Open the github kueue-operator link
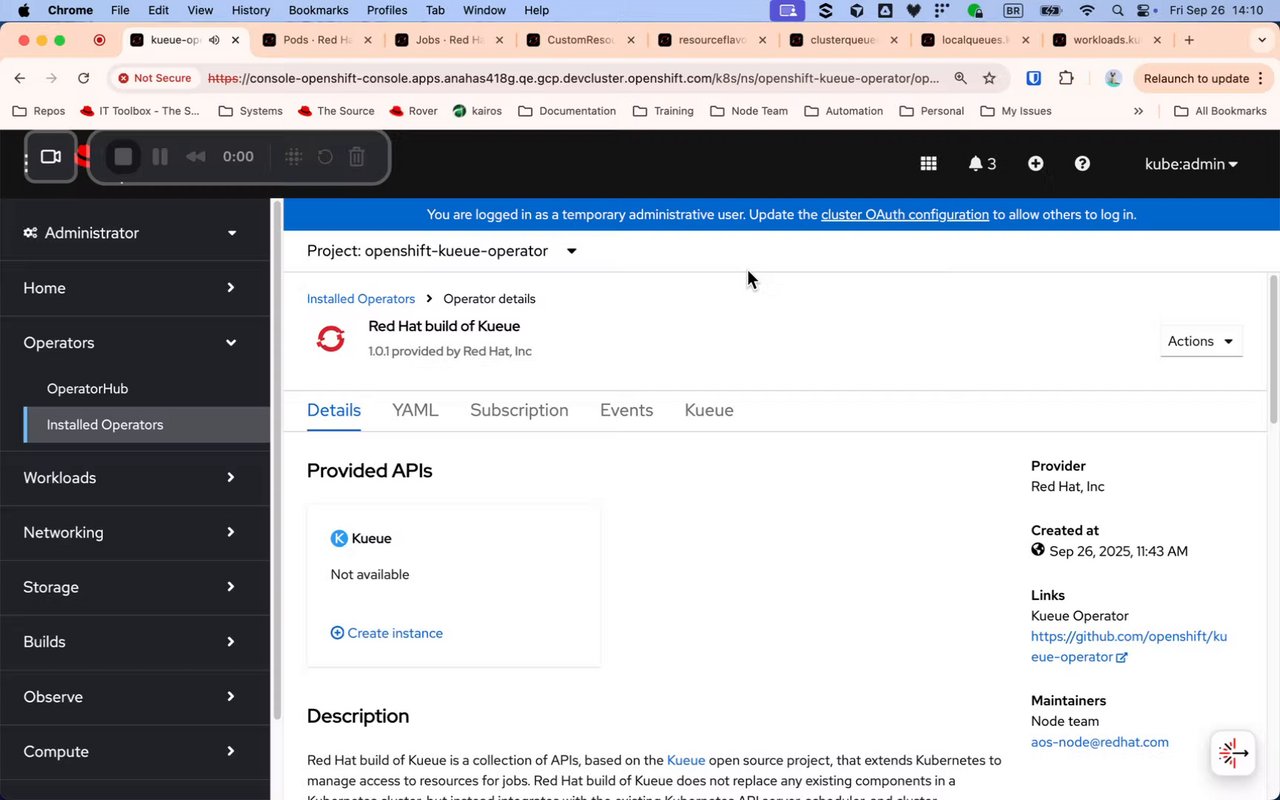Screen dimensions: 1280x800 click(x=1129, y=647)
